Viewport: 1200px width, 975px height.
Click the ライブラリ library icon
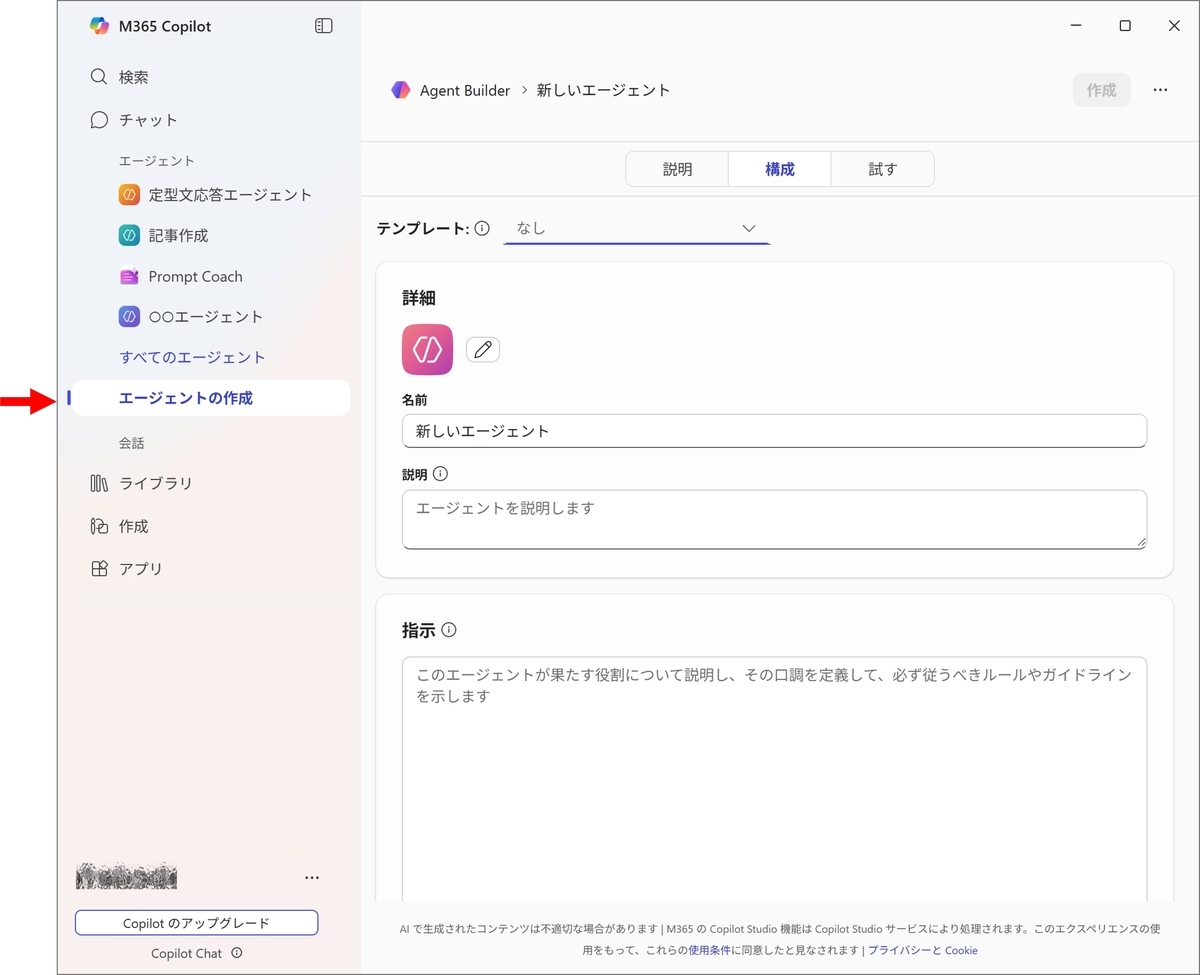point(98,484)
